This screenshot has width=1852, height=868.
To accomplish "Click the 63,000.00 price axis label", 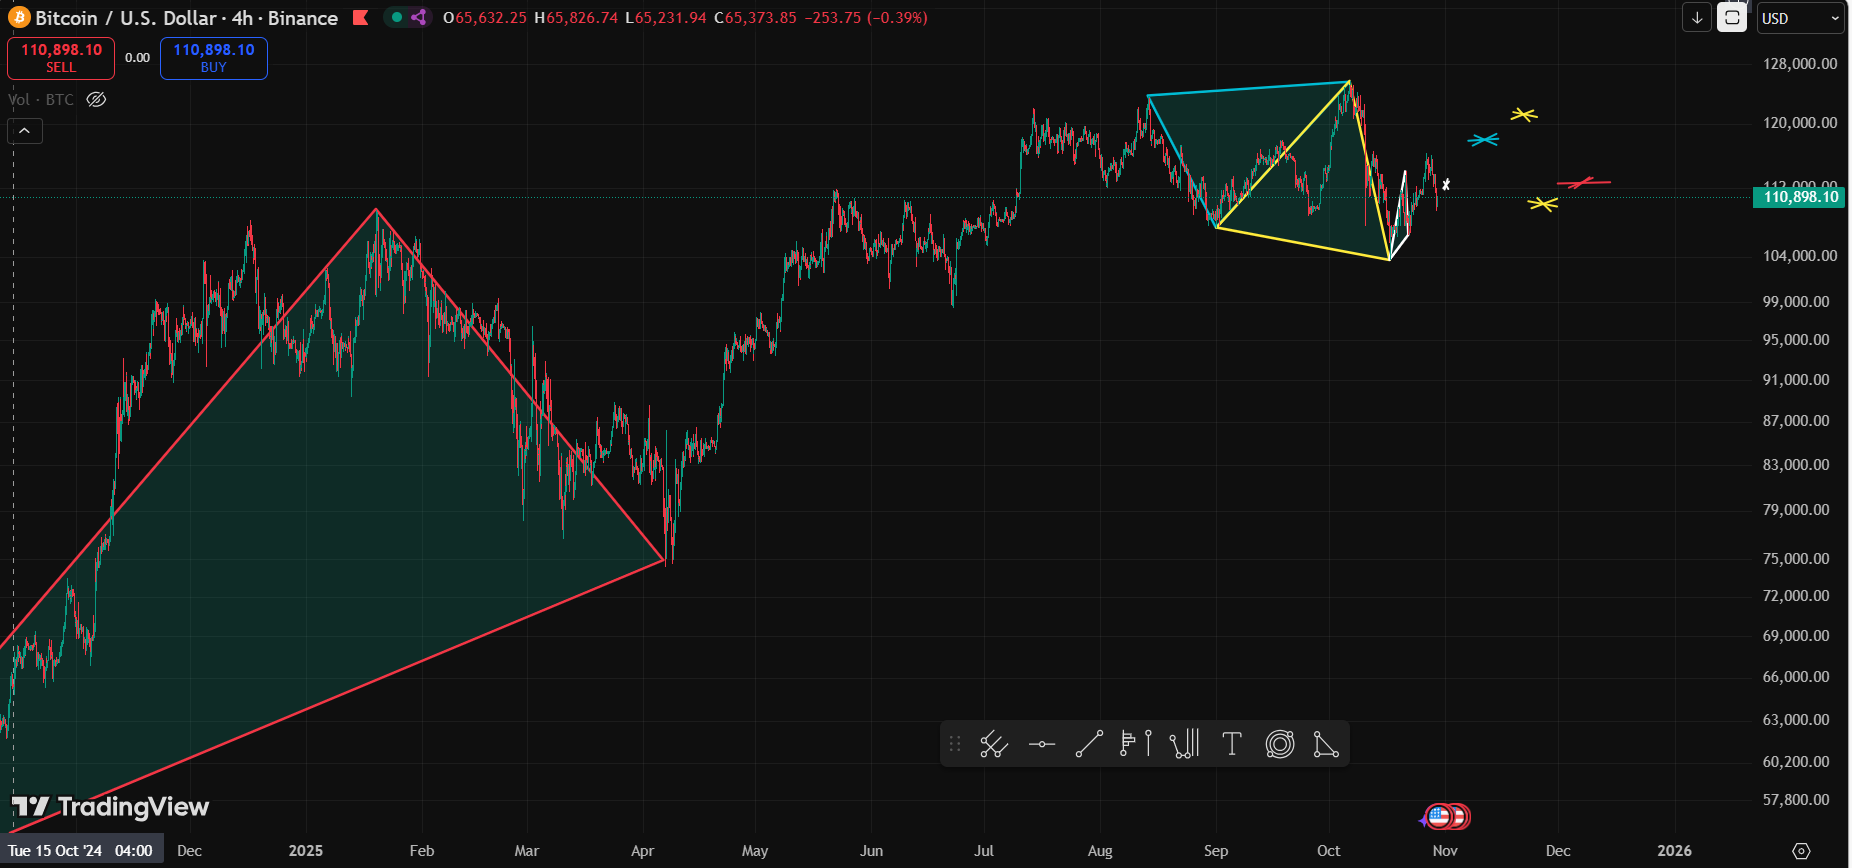I will click(x=1796, y=720).
